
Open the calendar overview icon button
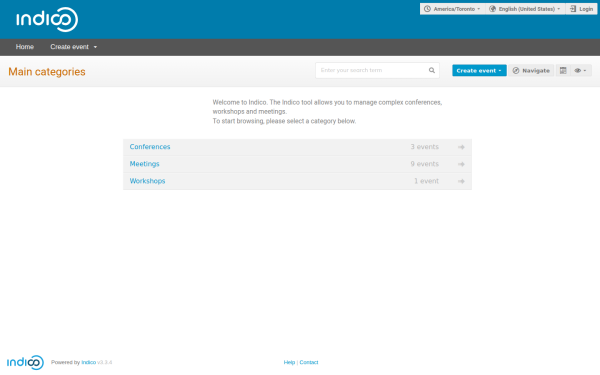click(x=563, y=70)
